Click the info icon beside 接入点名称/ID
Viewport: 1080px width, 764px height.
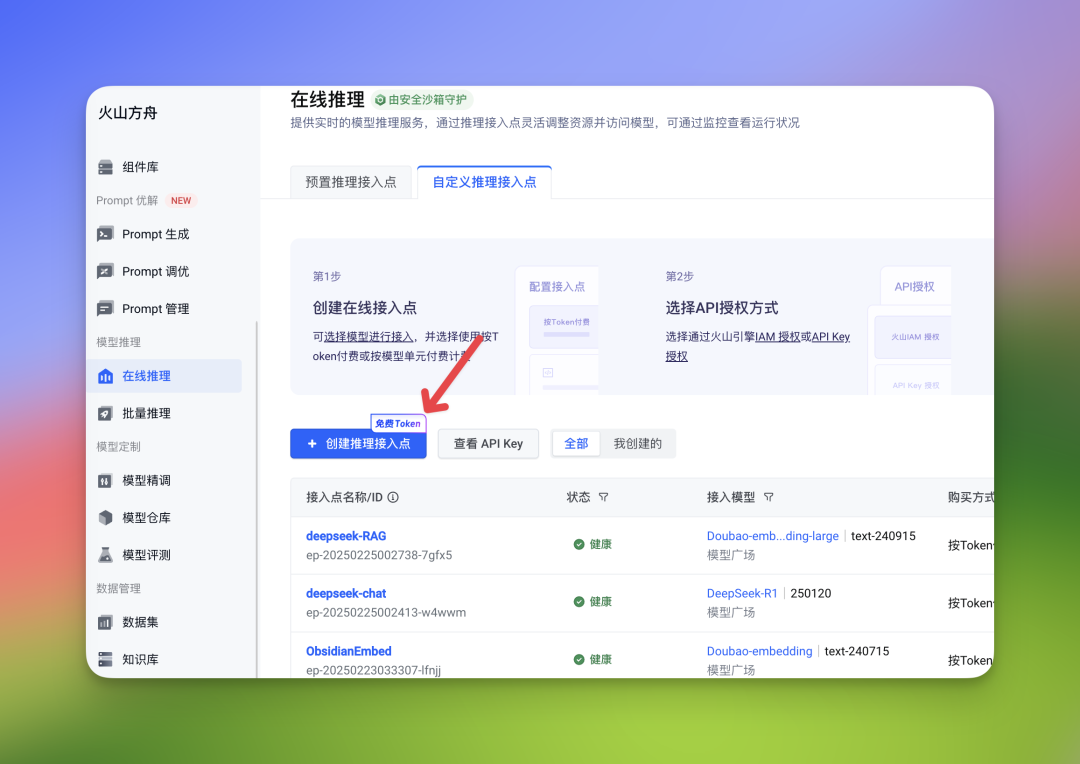(393, 497)
